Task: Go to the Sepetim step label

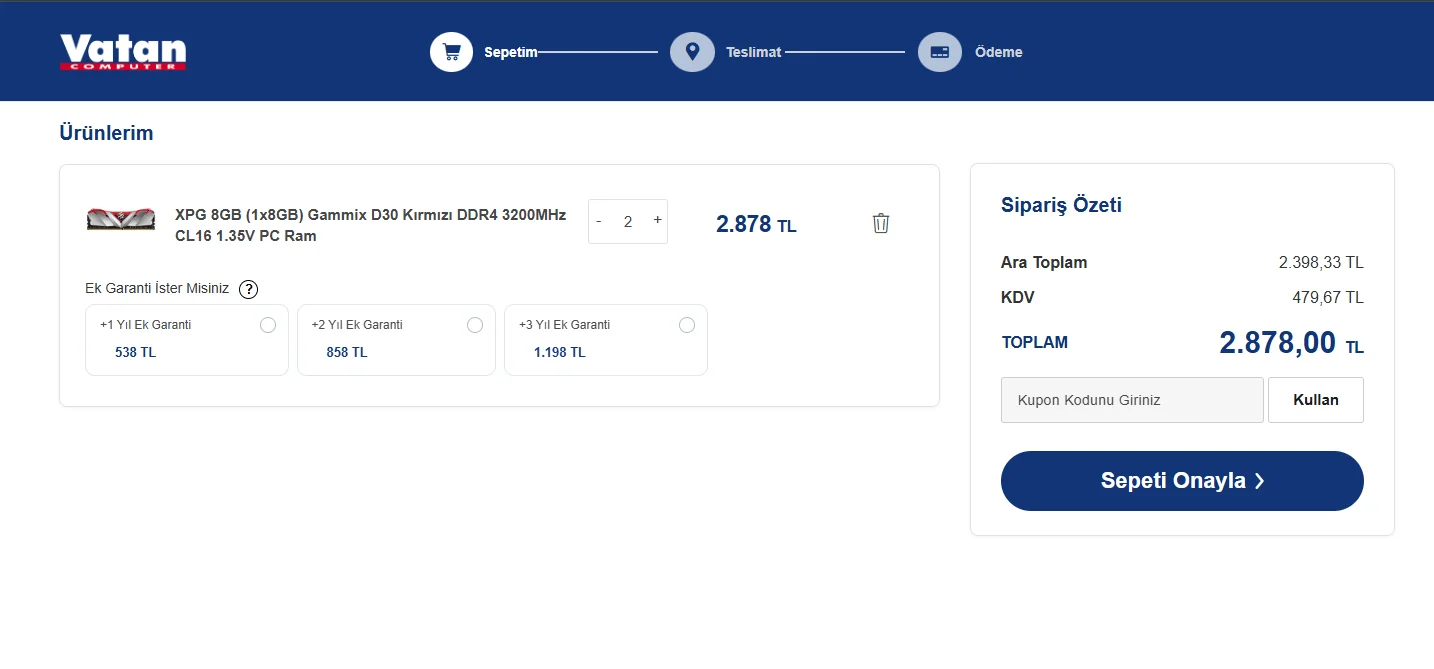Action: point(511,52)
